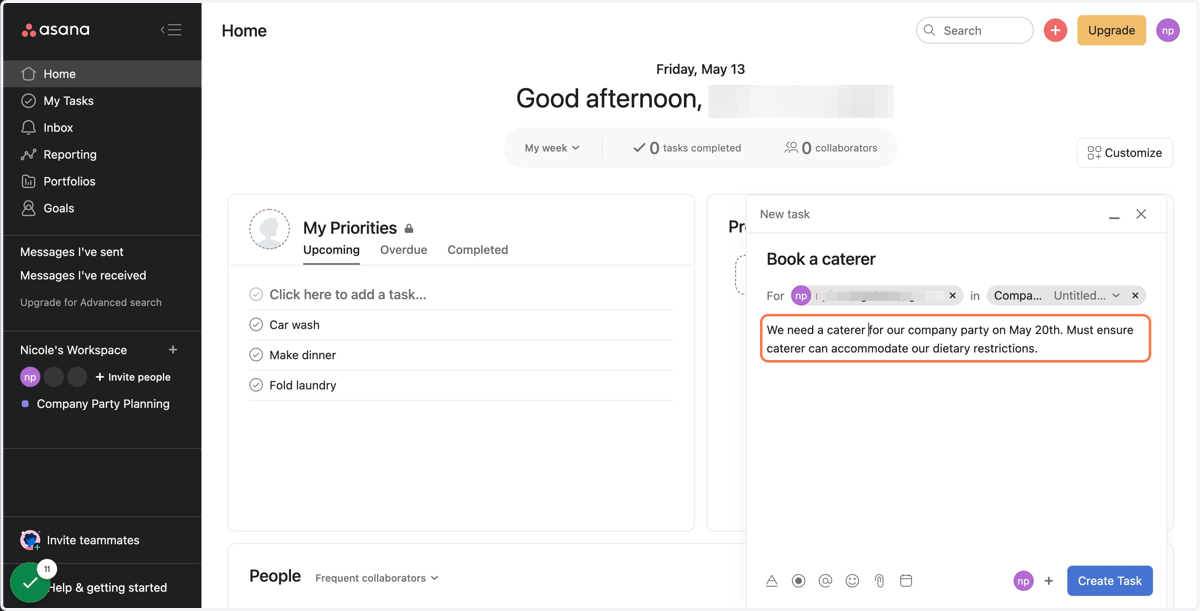Image resolution: width=1200 pixels, height=611 pixels.
Task: Open Reporting in the sidebar
Action: (102, 154)
